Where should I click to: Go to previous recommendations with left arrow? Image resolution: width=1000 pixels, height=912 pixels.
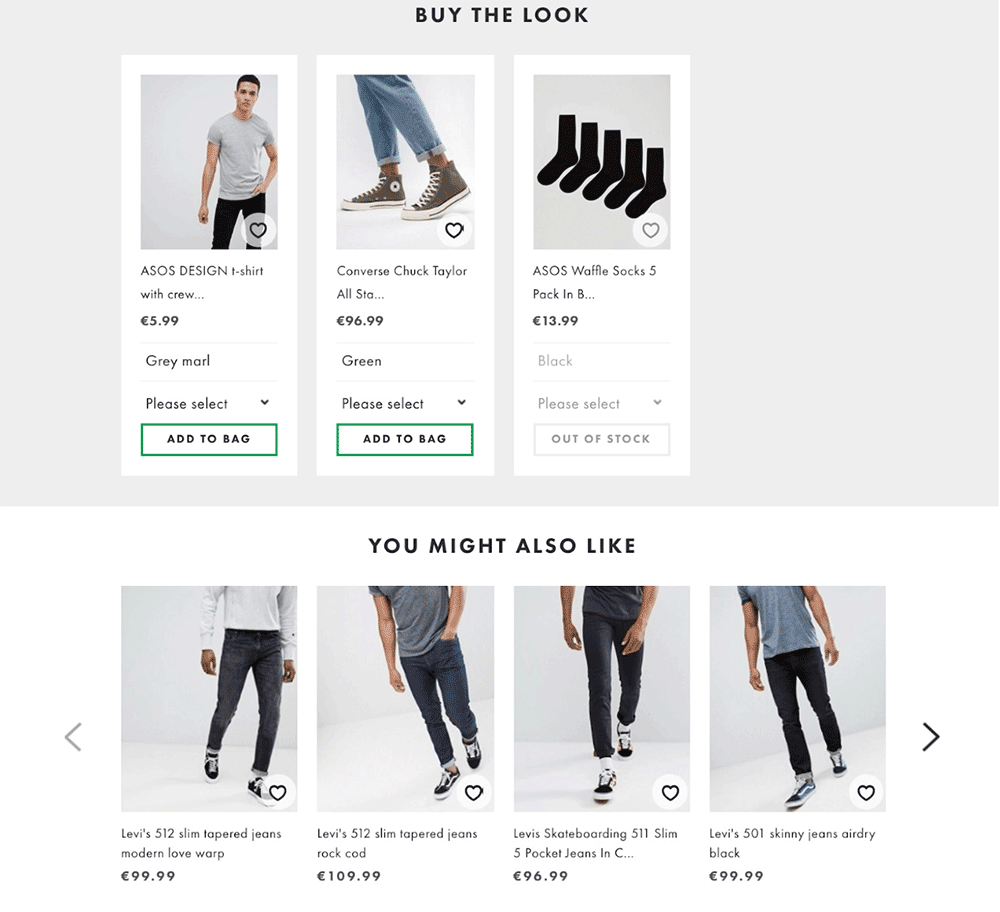[73, 737]
